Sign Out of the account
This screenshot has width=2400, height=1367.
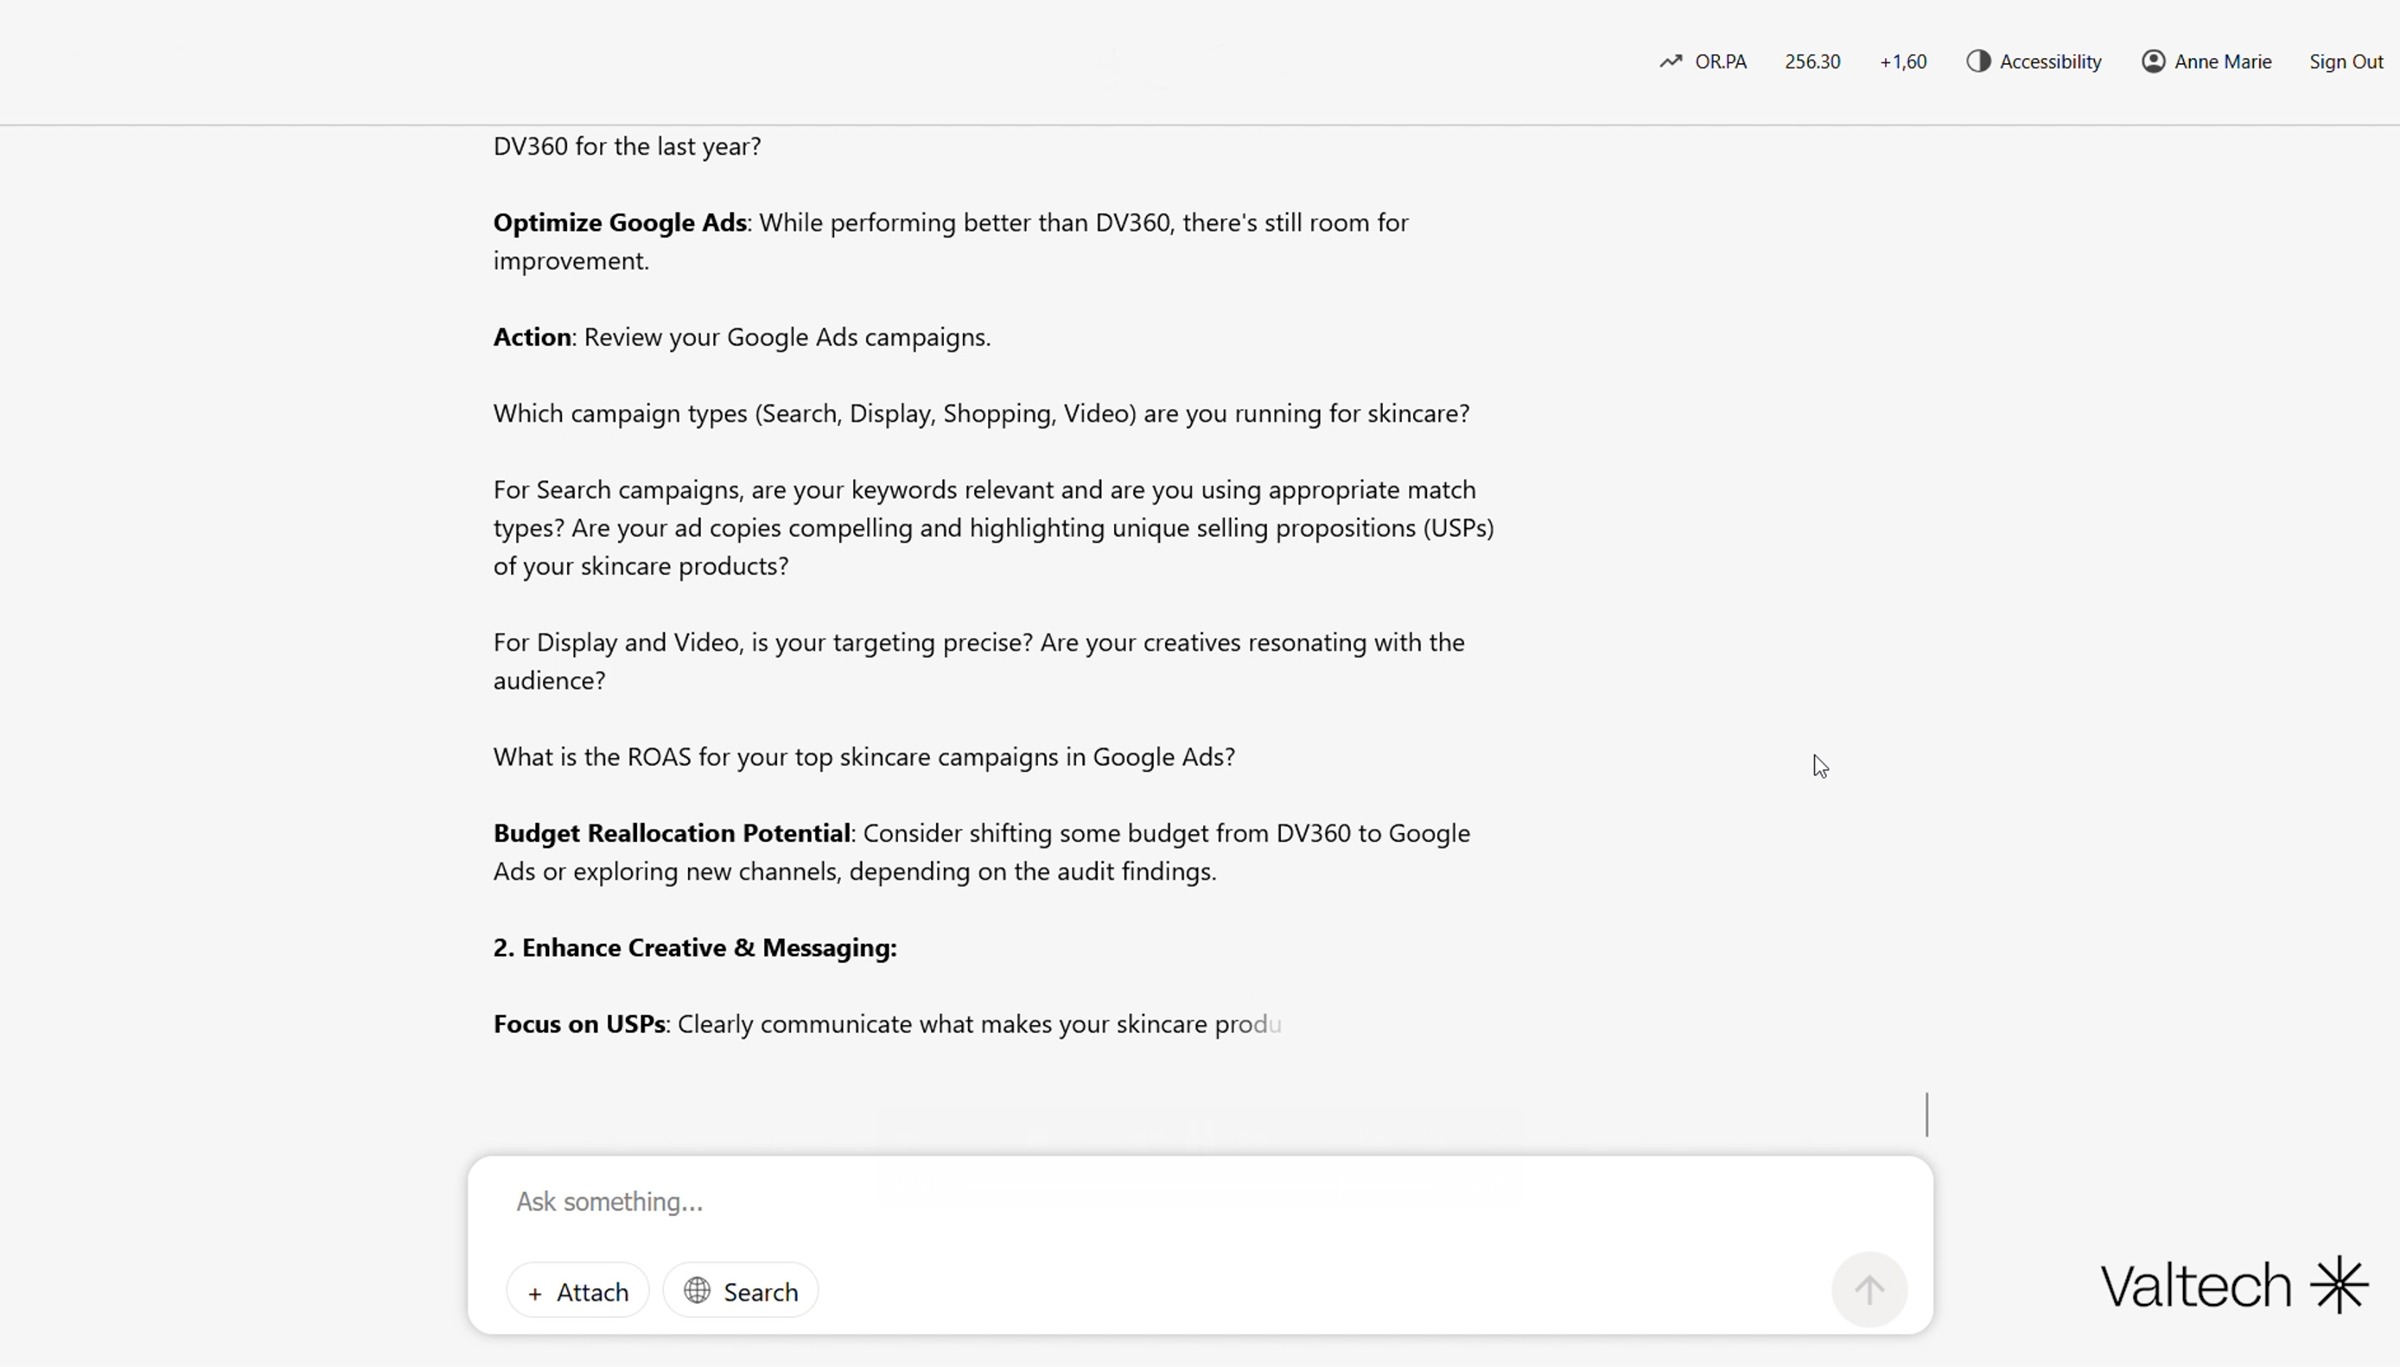(2346, 62)
